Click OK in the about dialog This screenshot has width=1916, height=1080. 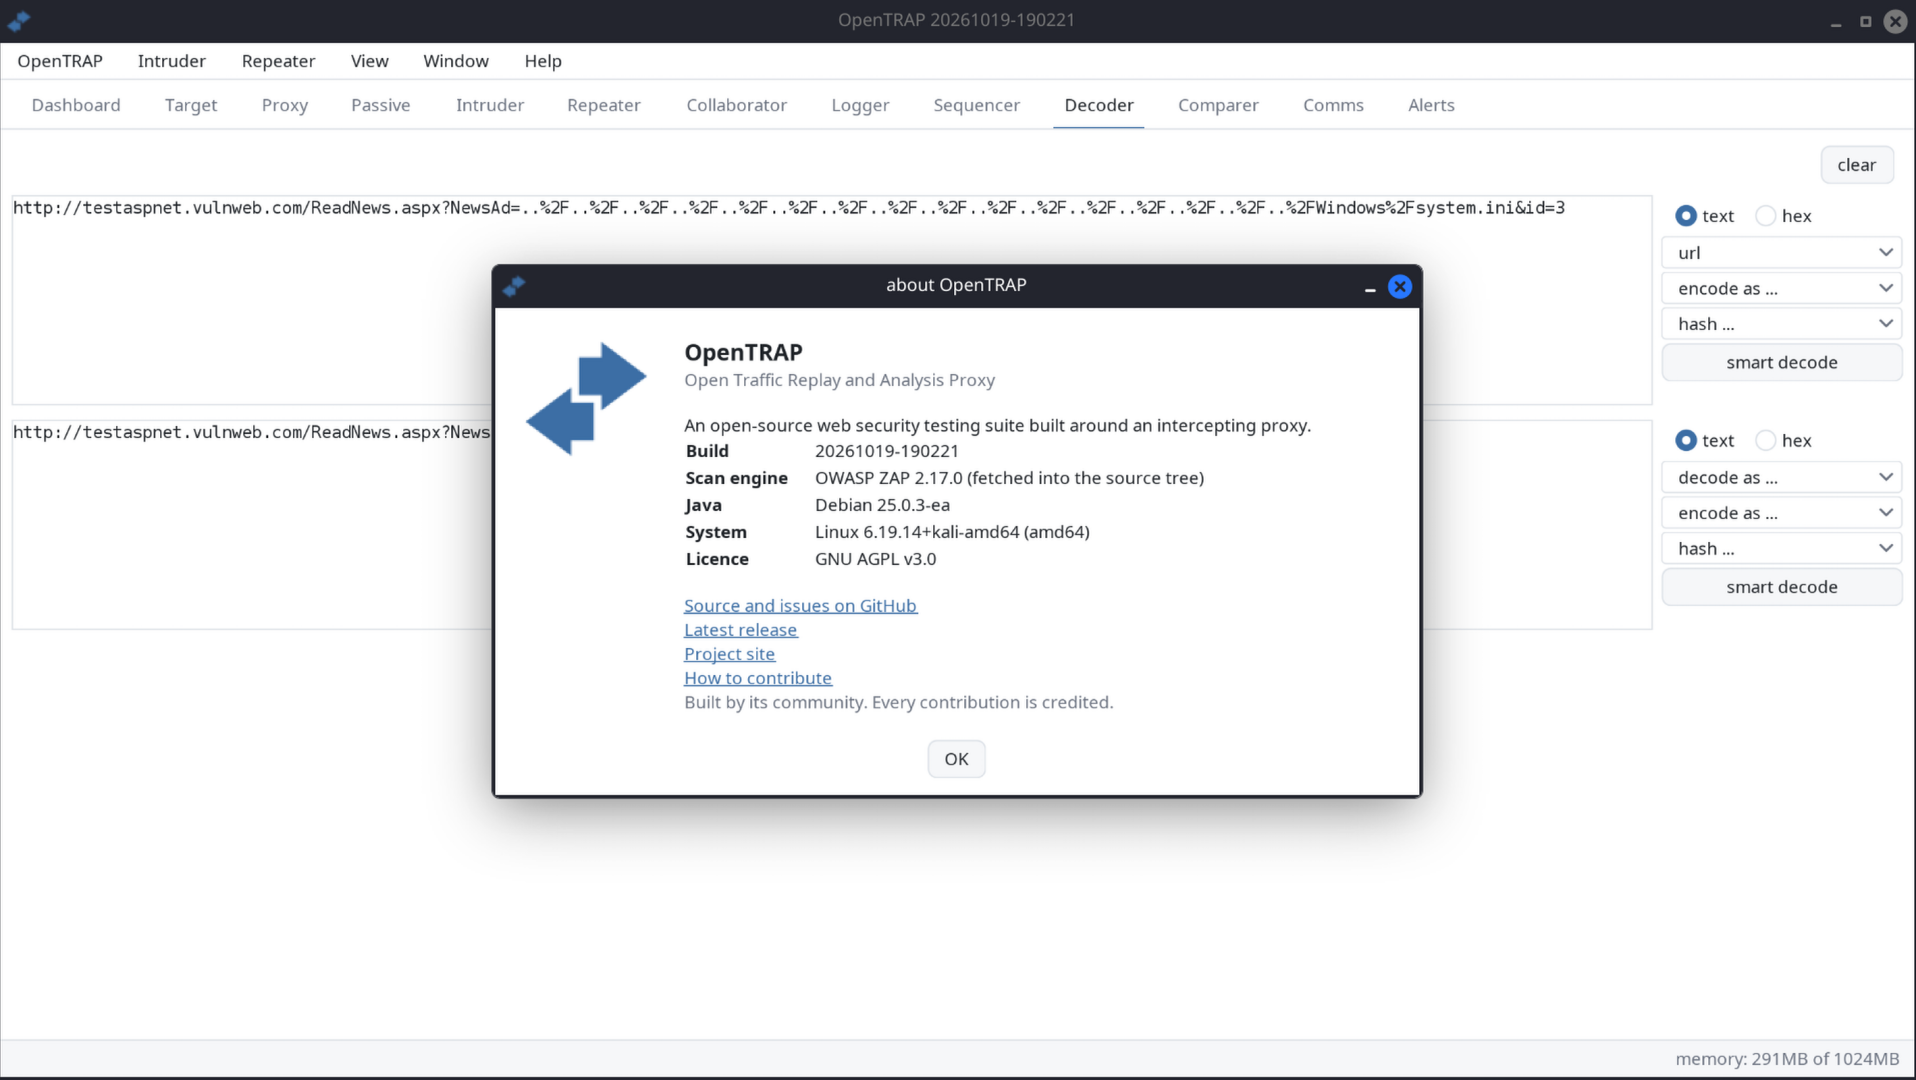pyautogui.click(x=956, y=759)
